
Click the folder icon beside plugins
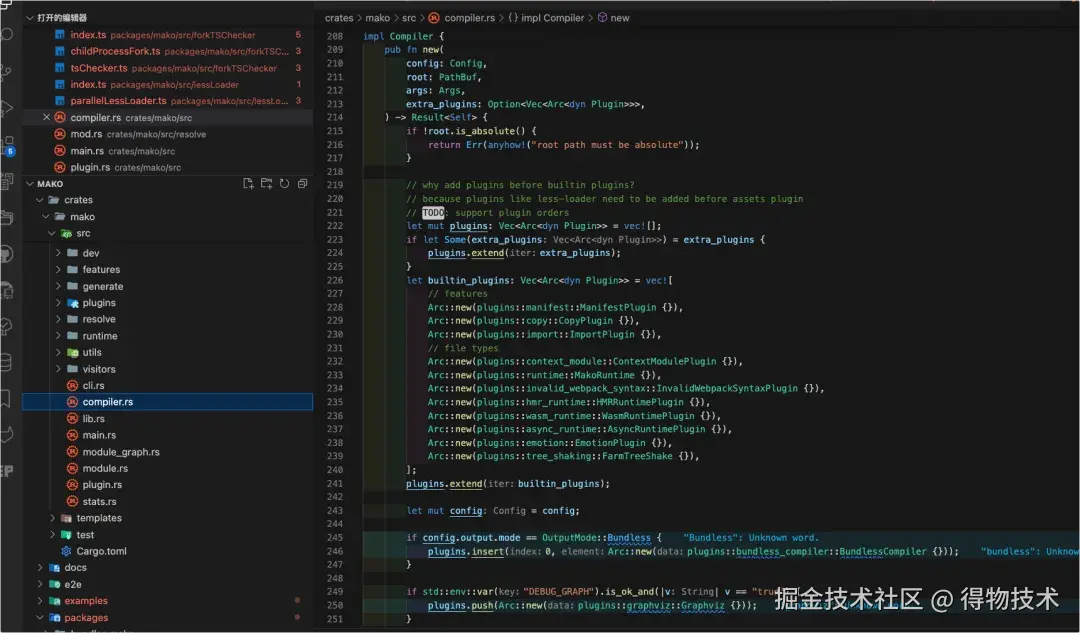coord(72,303)
